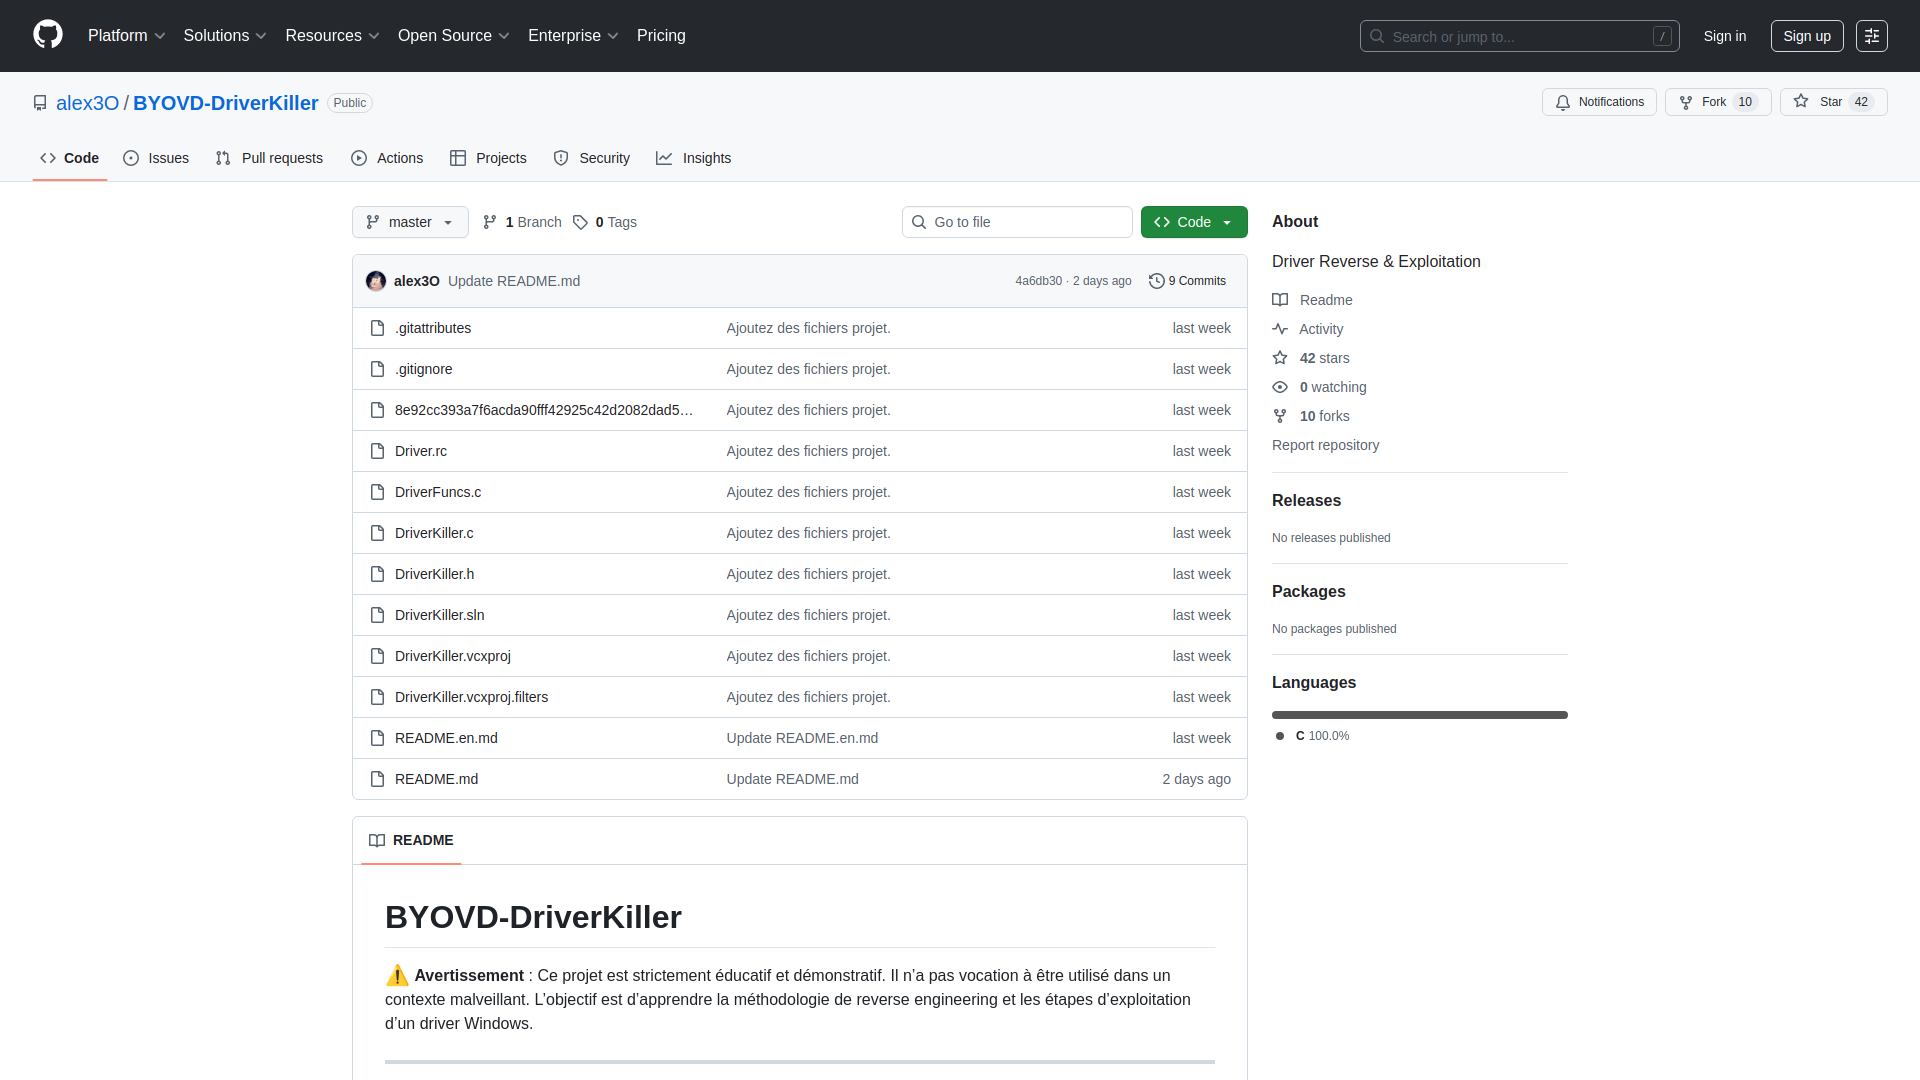Click the commits history clock icon

click(1157, 281)
